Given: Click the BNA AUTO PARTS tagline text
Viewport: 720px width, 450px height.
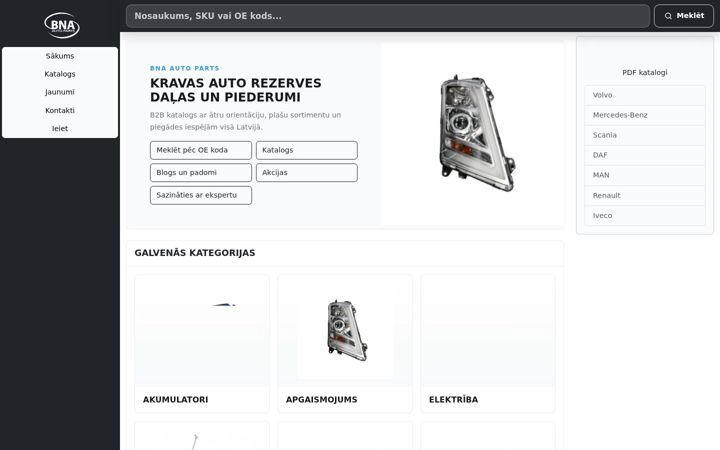Looking at the screenshot, I should [x=185, y=68].
